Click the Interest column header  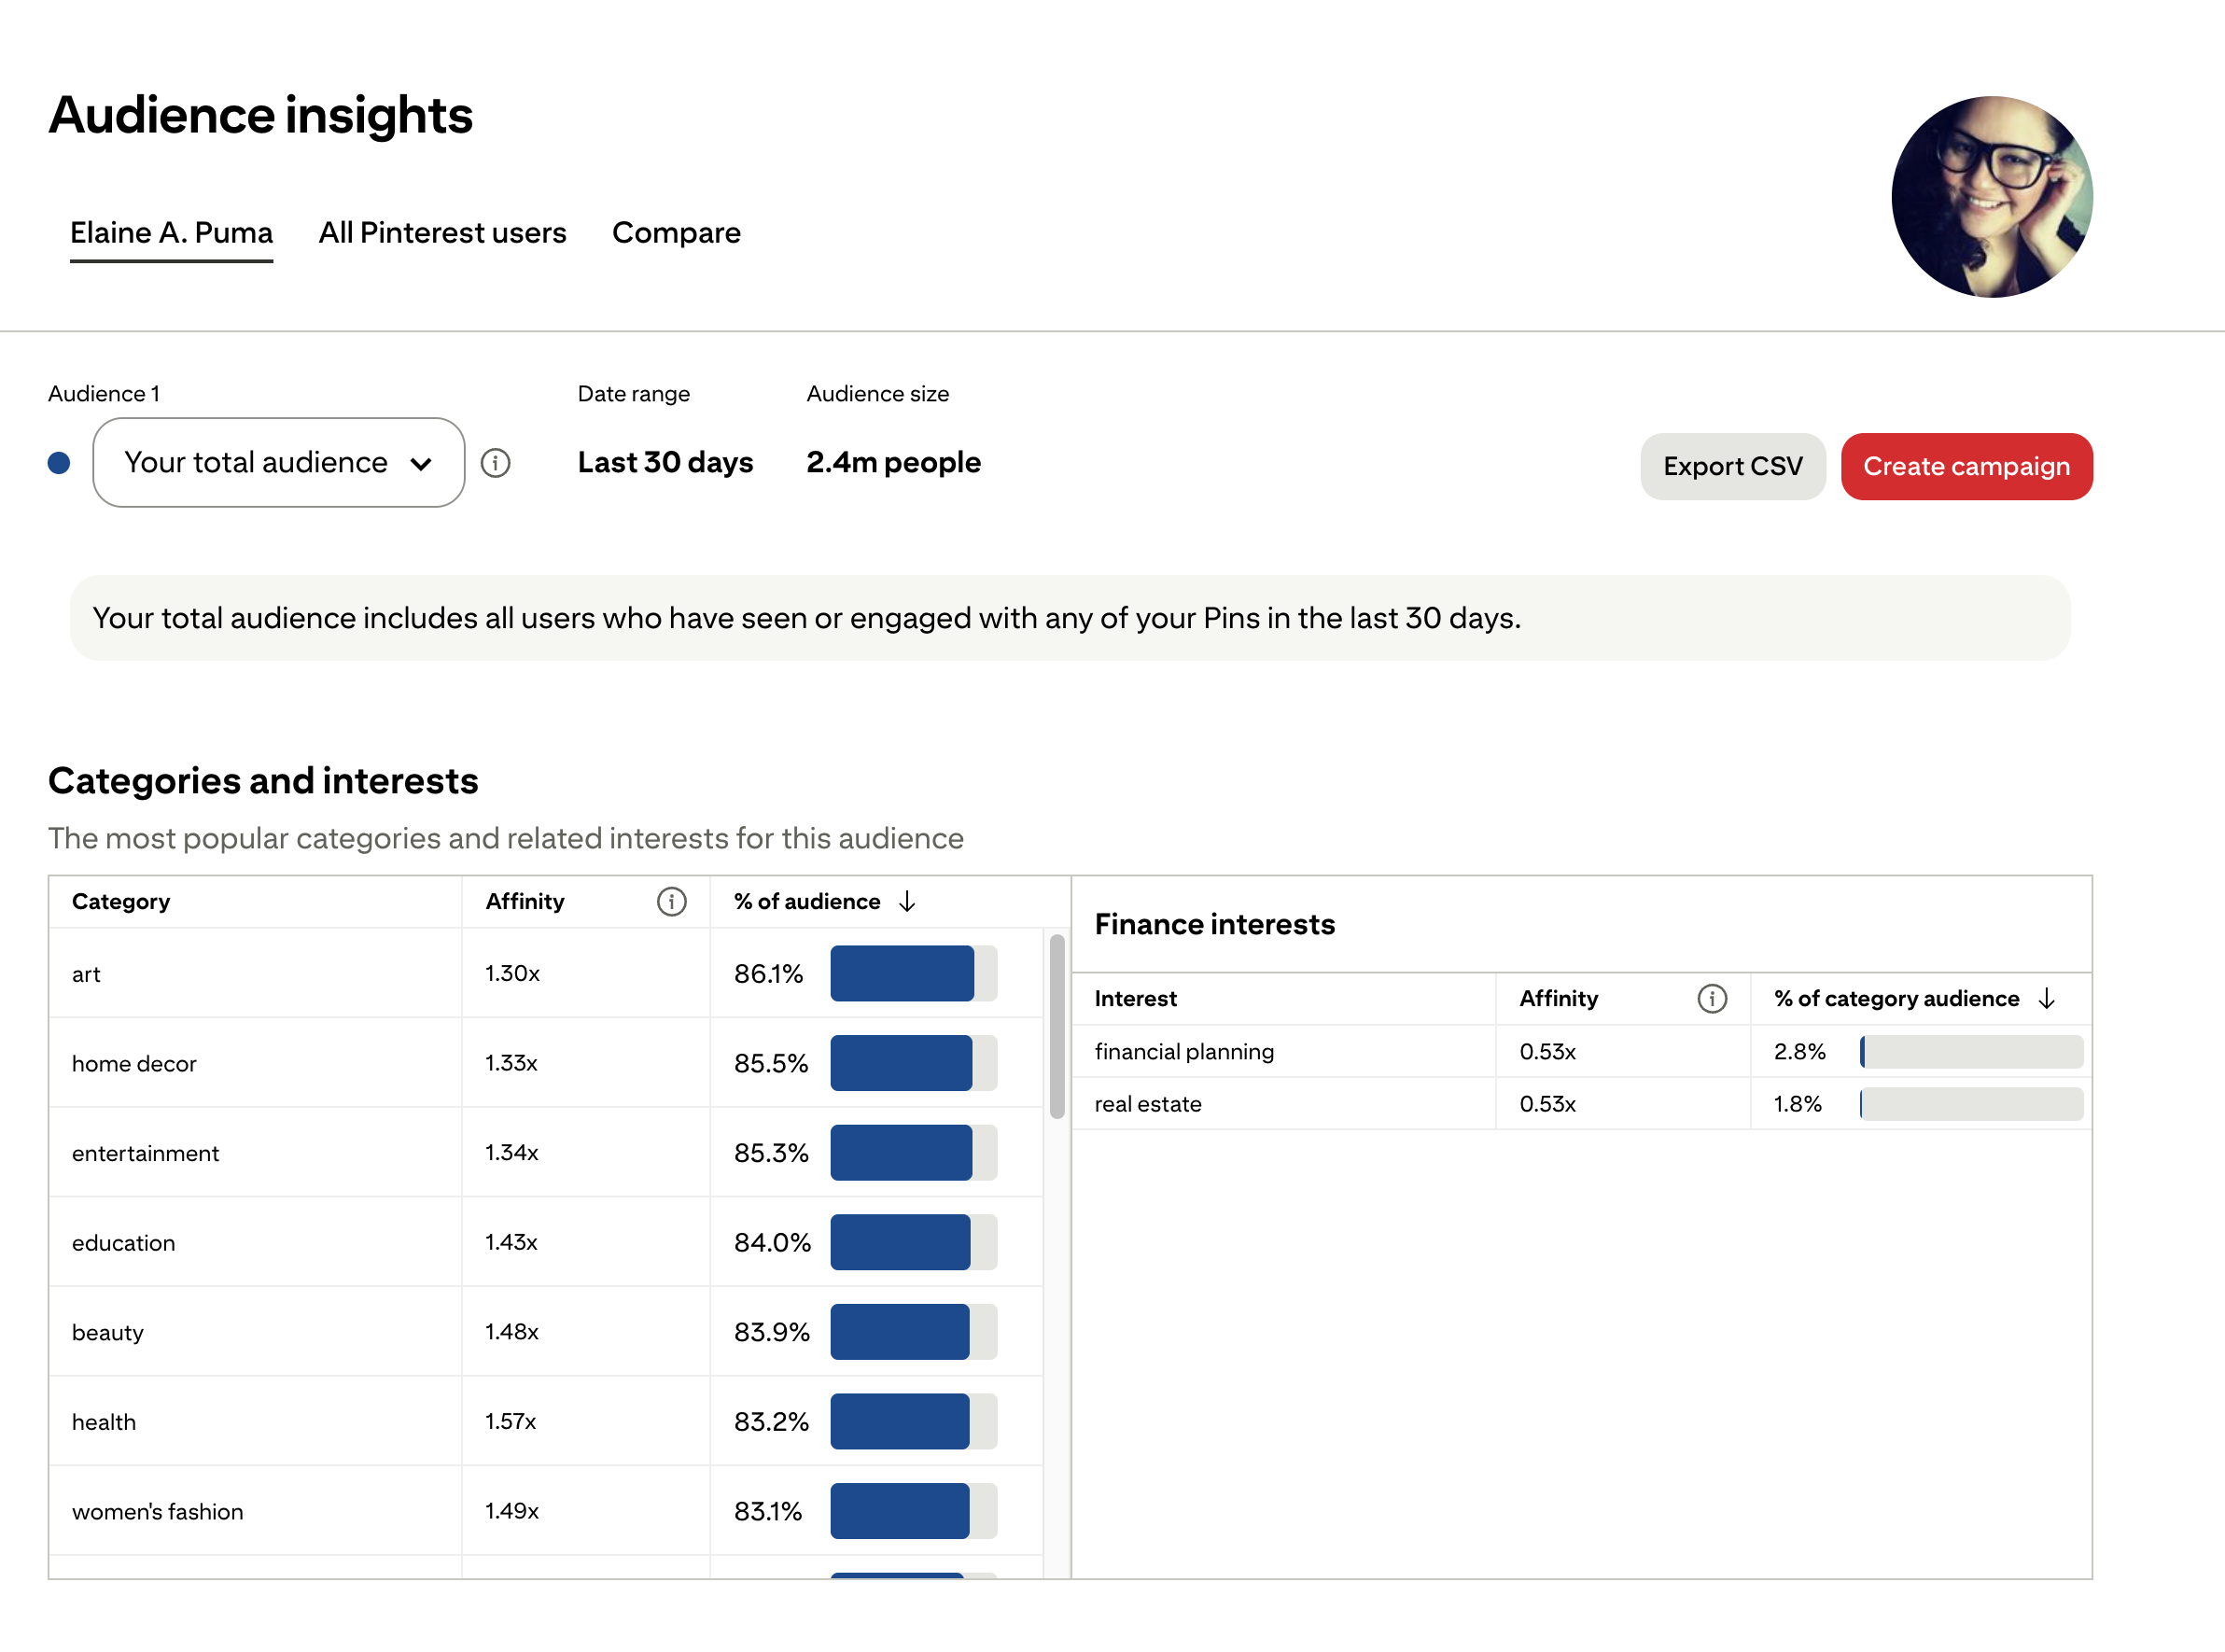coord(1136,999)
